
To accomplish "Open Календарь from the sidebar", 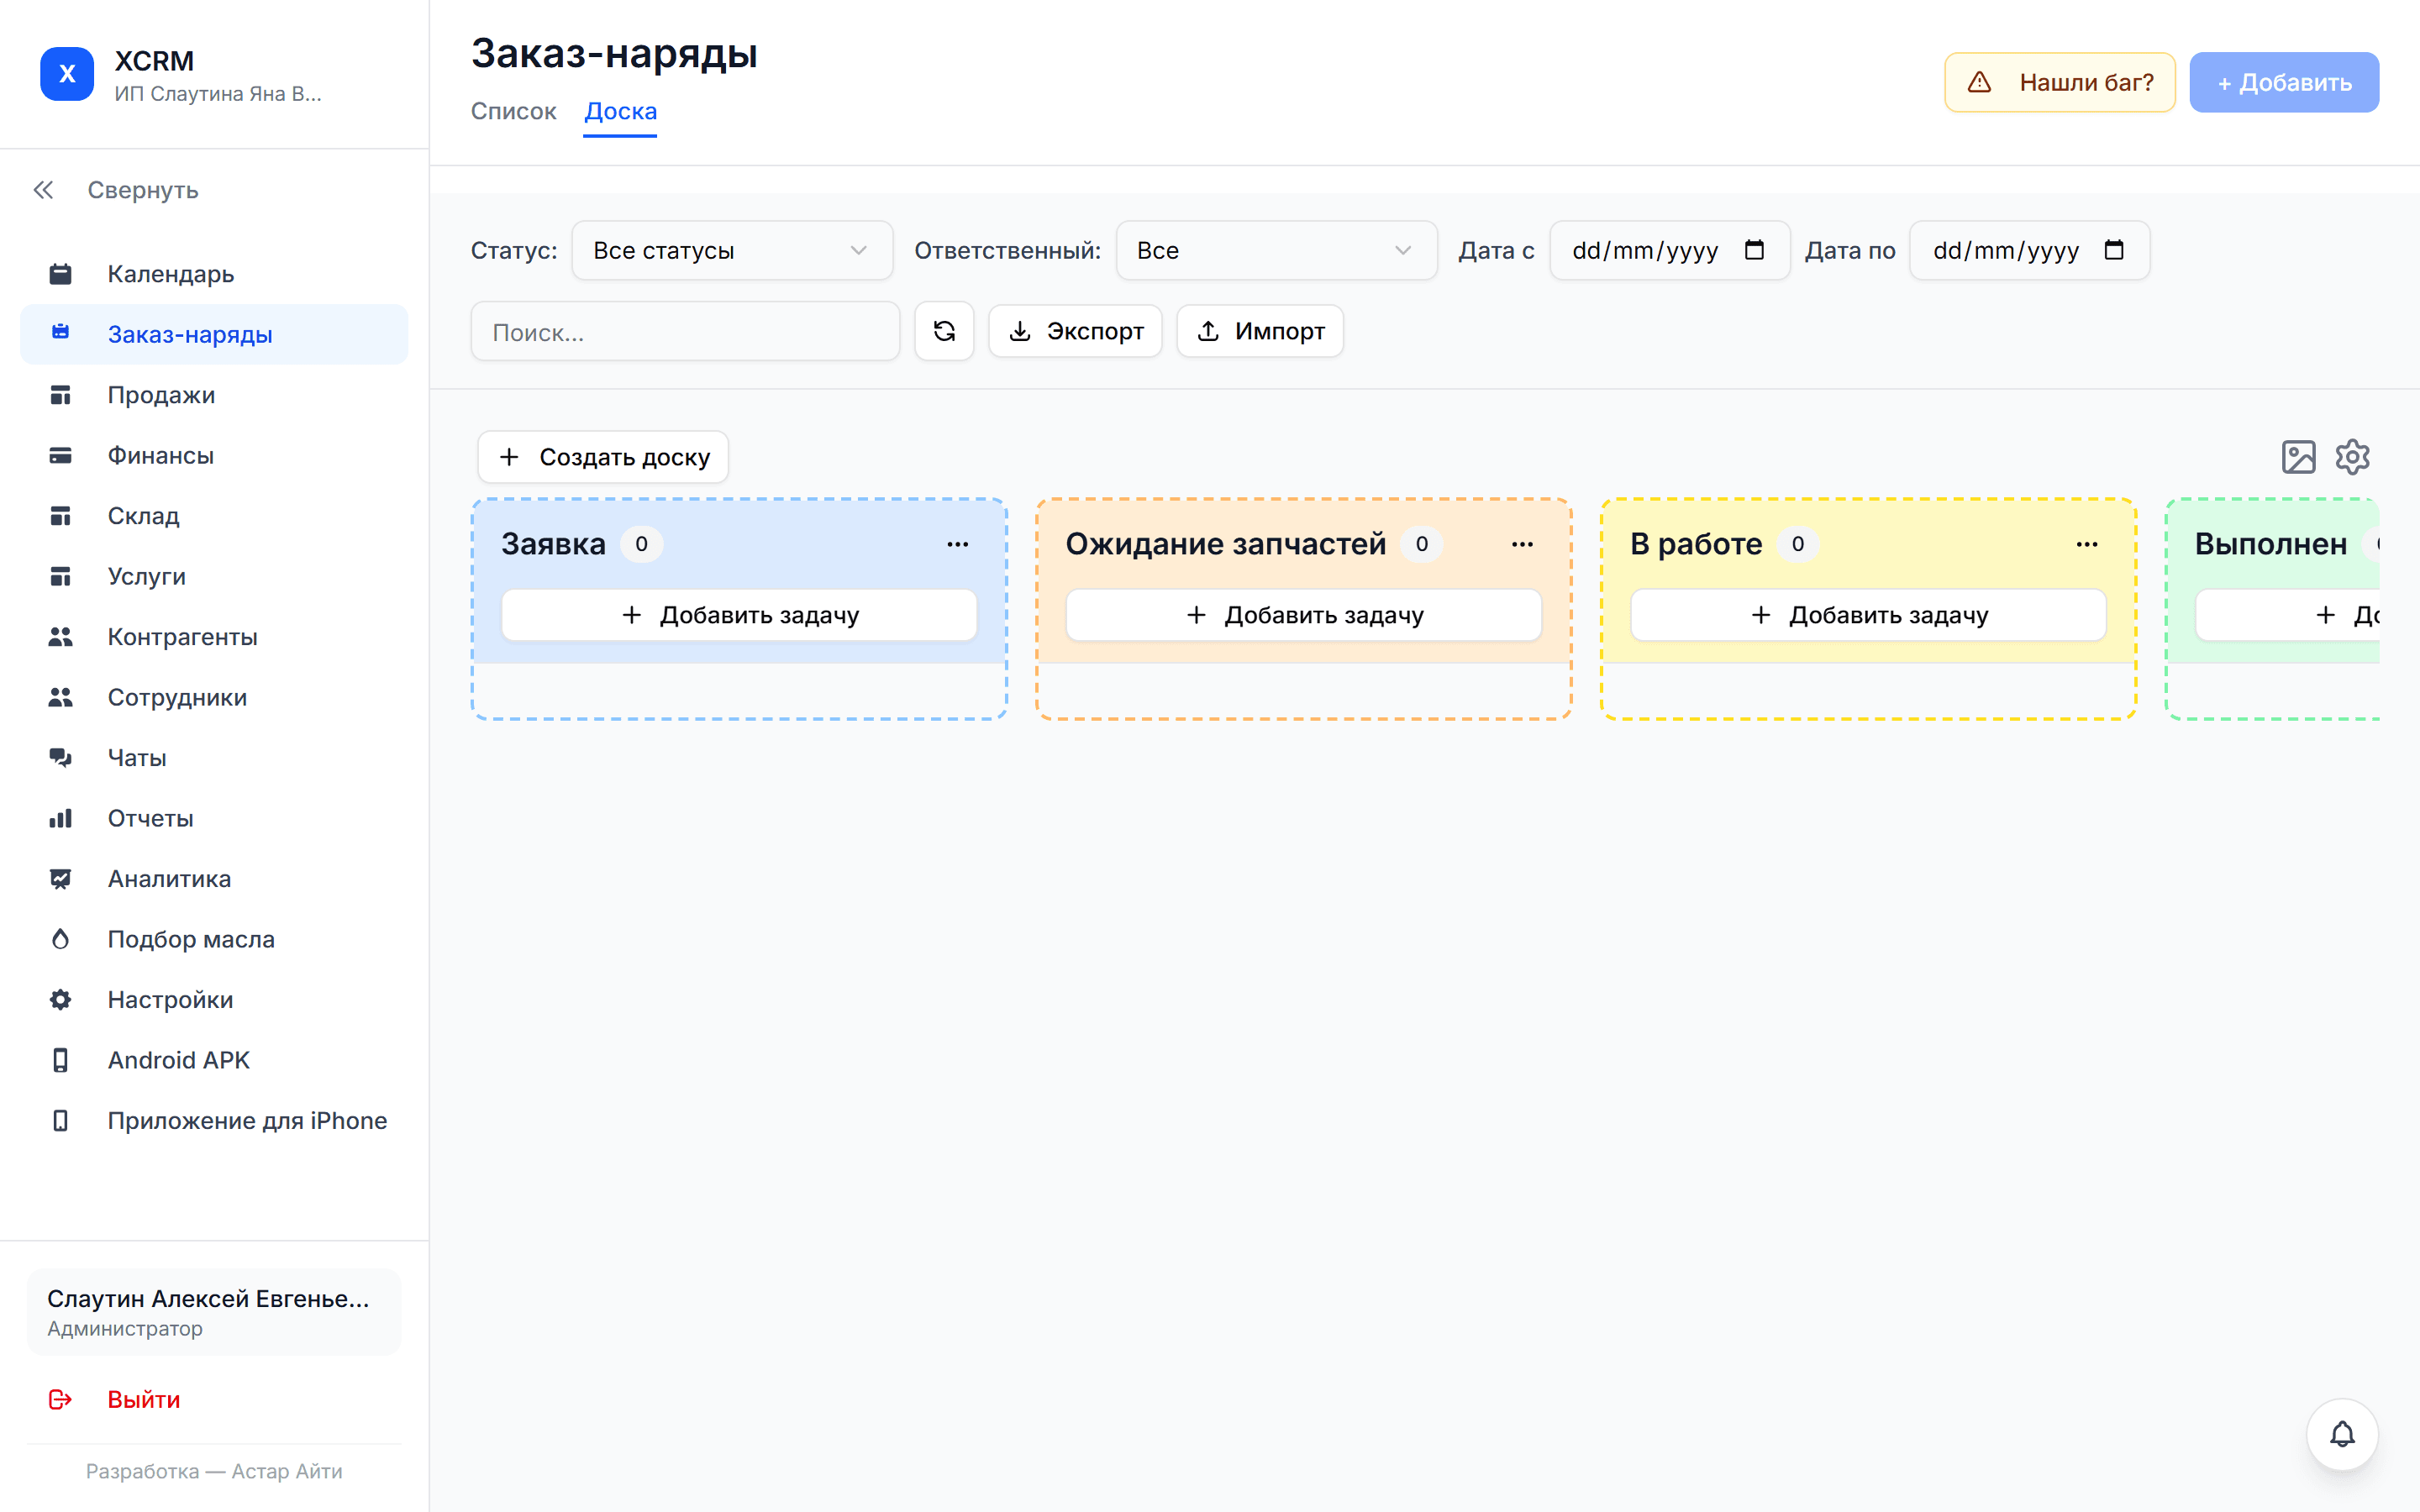I will tap(214, 274).
